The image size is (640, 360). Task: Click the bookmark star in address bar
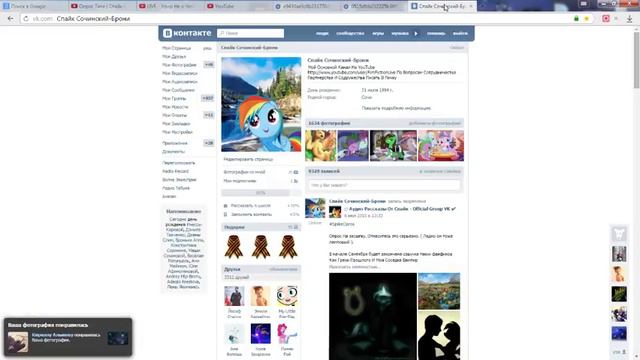pyautogui.click(x=587, y=19)
